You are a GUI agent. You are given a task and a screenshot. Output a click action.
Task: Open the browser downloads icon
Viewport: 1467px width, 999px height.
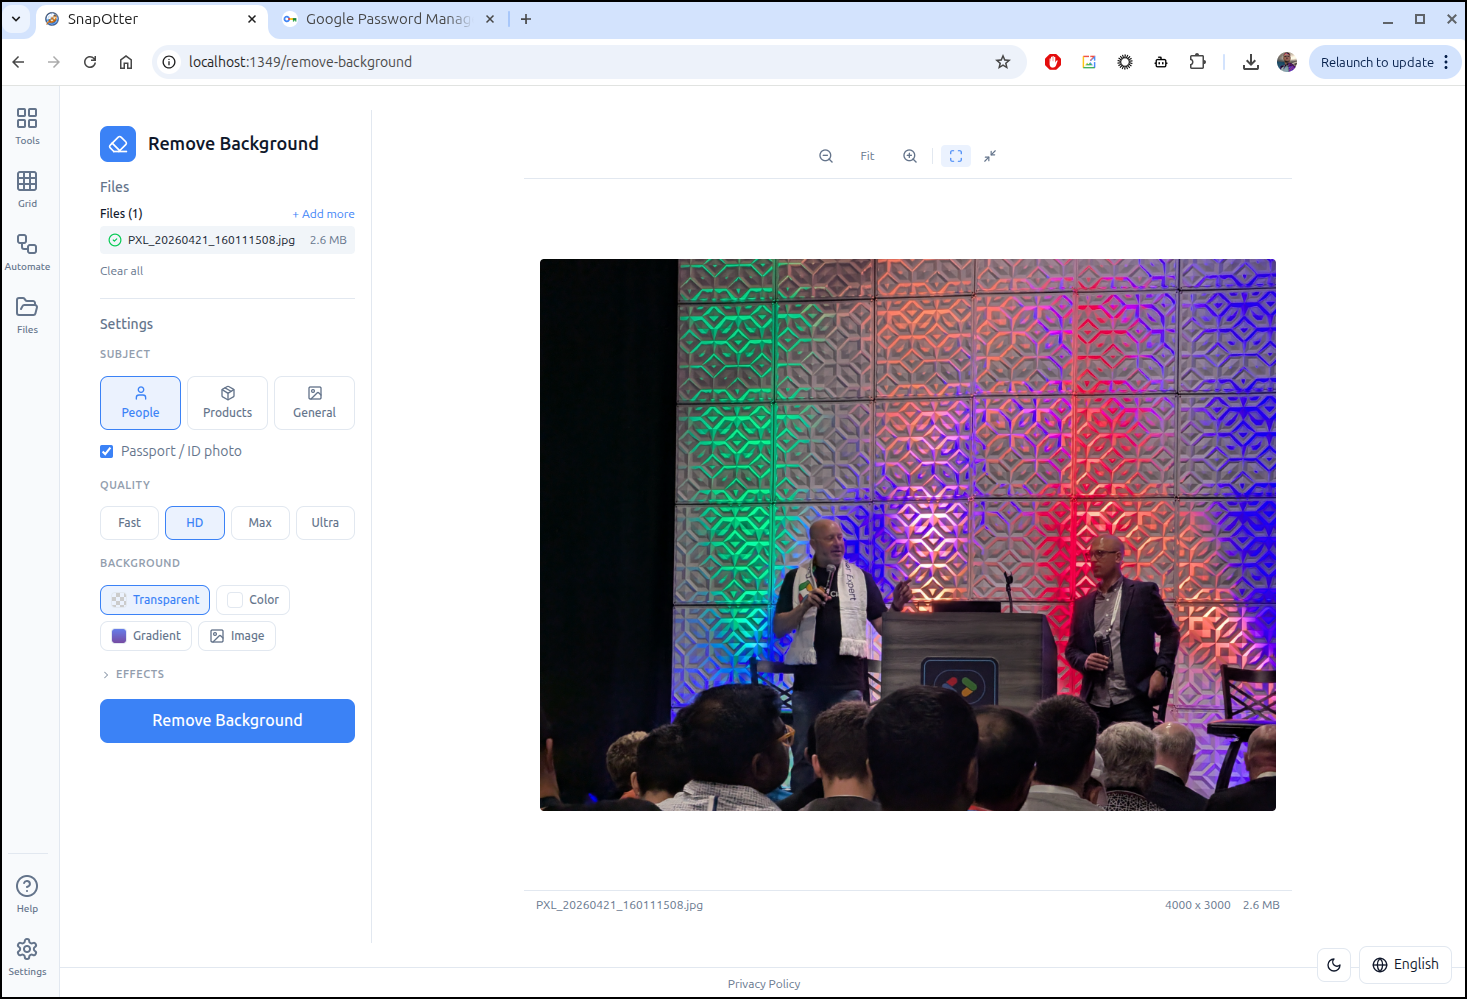pos(1251,62)
